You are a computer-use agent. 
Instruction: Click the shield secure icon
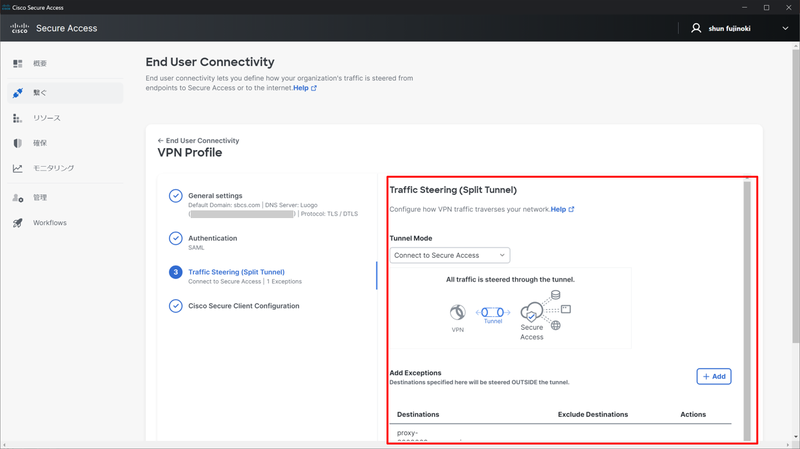coord(18,143)
